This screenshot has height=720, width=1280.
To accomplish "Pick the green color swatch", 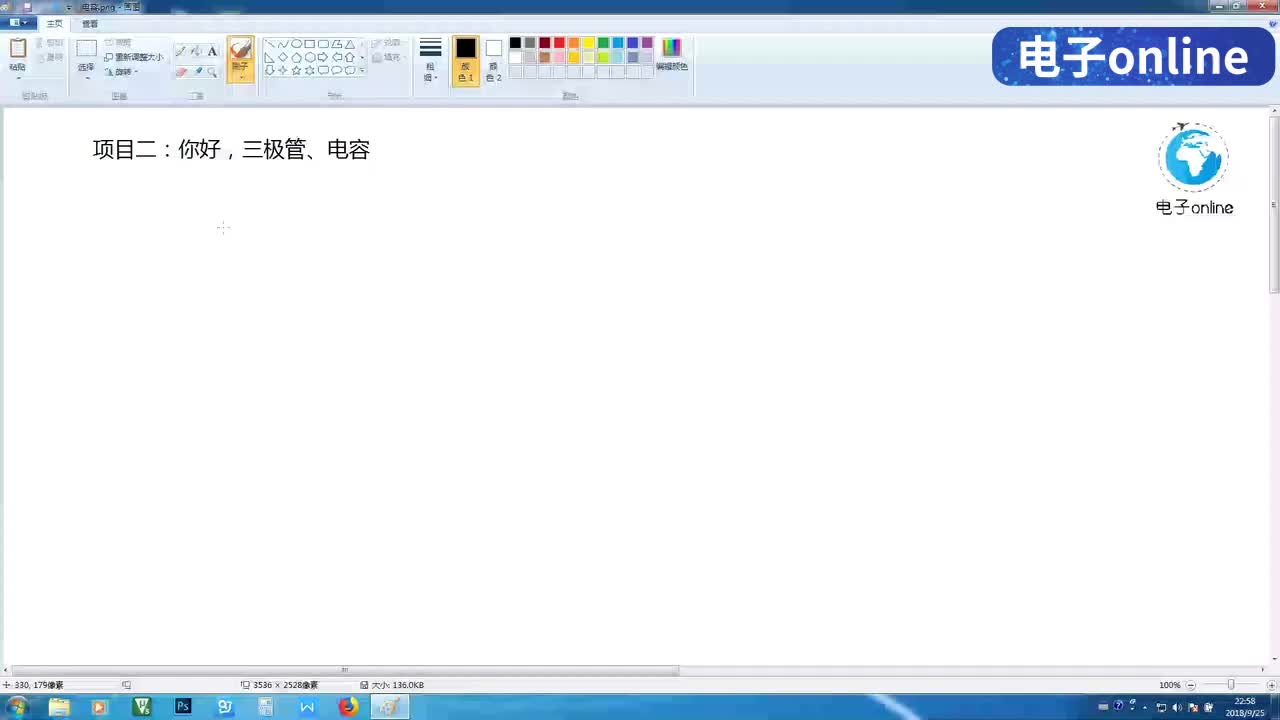I will pos(603,43).
